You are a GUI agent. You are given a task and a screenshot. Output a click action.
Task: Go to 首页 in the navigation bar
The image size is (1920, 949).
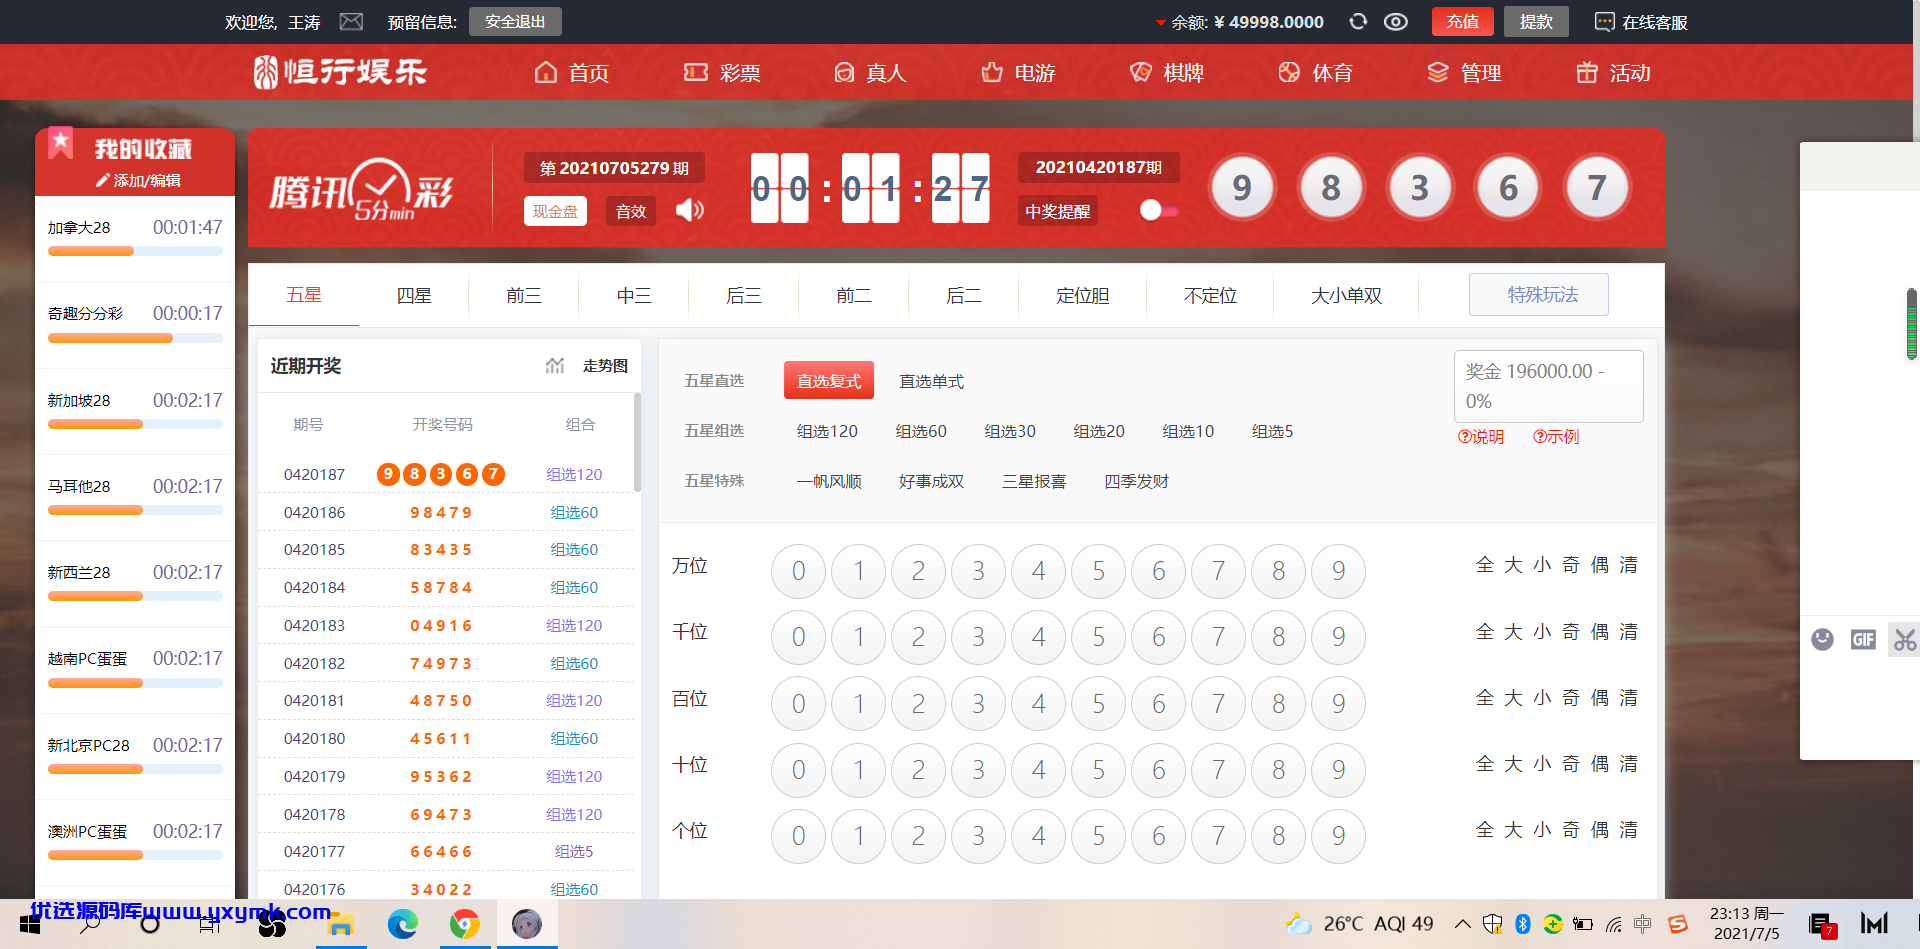click(572, 72)
